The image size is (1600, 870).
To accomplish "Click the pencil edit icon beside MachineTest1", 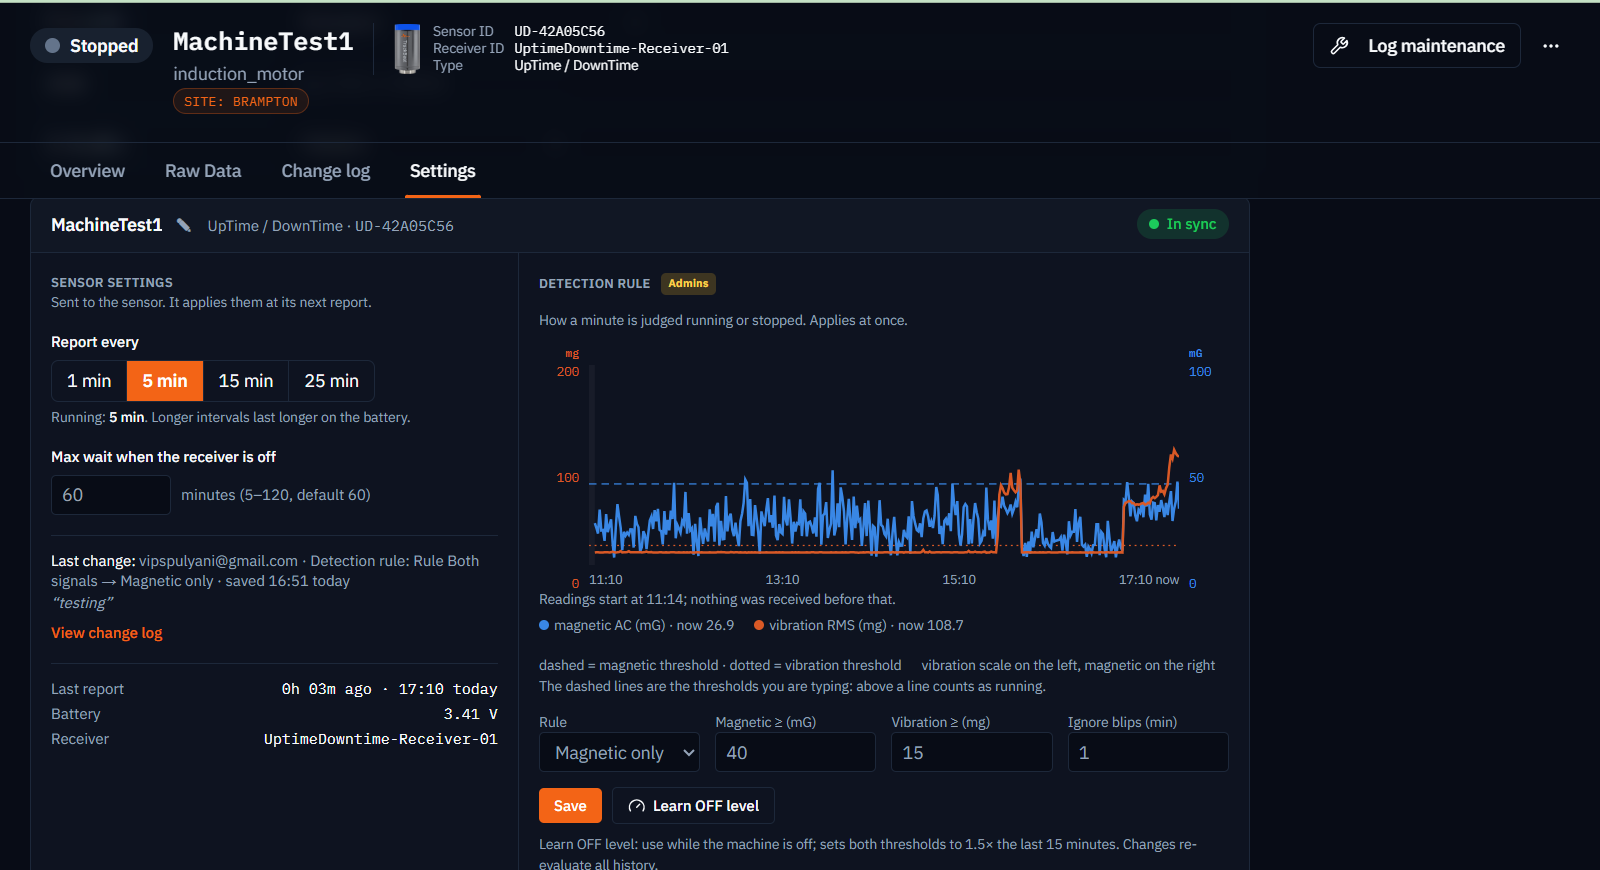I will tap(184, 225).
